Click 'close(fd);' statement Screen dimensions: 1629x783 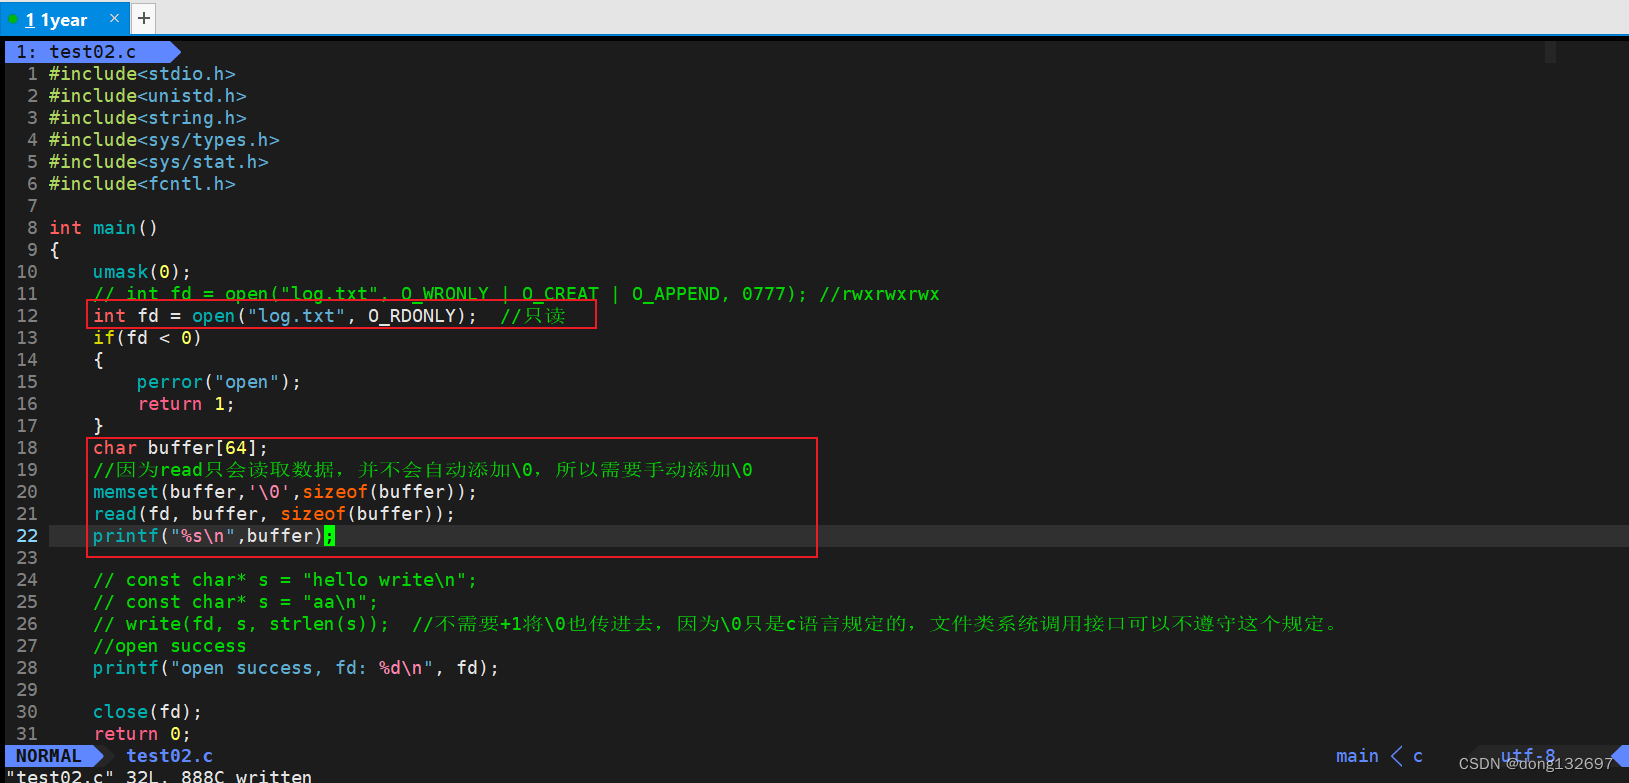point(147,712)
